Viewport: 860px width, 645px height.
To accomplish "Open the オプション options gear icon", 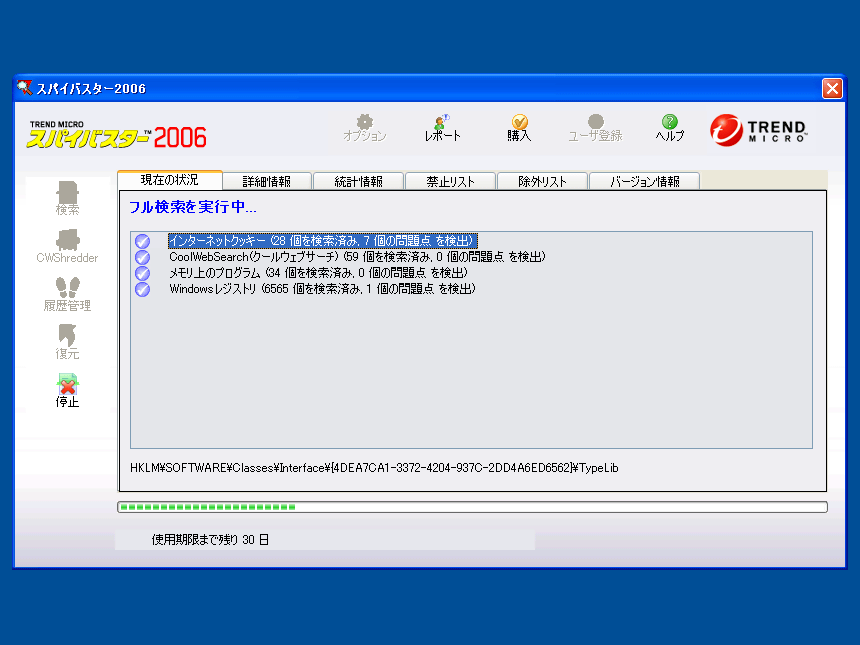I will click(x=365, y=128).
